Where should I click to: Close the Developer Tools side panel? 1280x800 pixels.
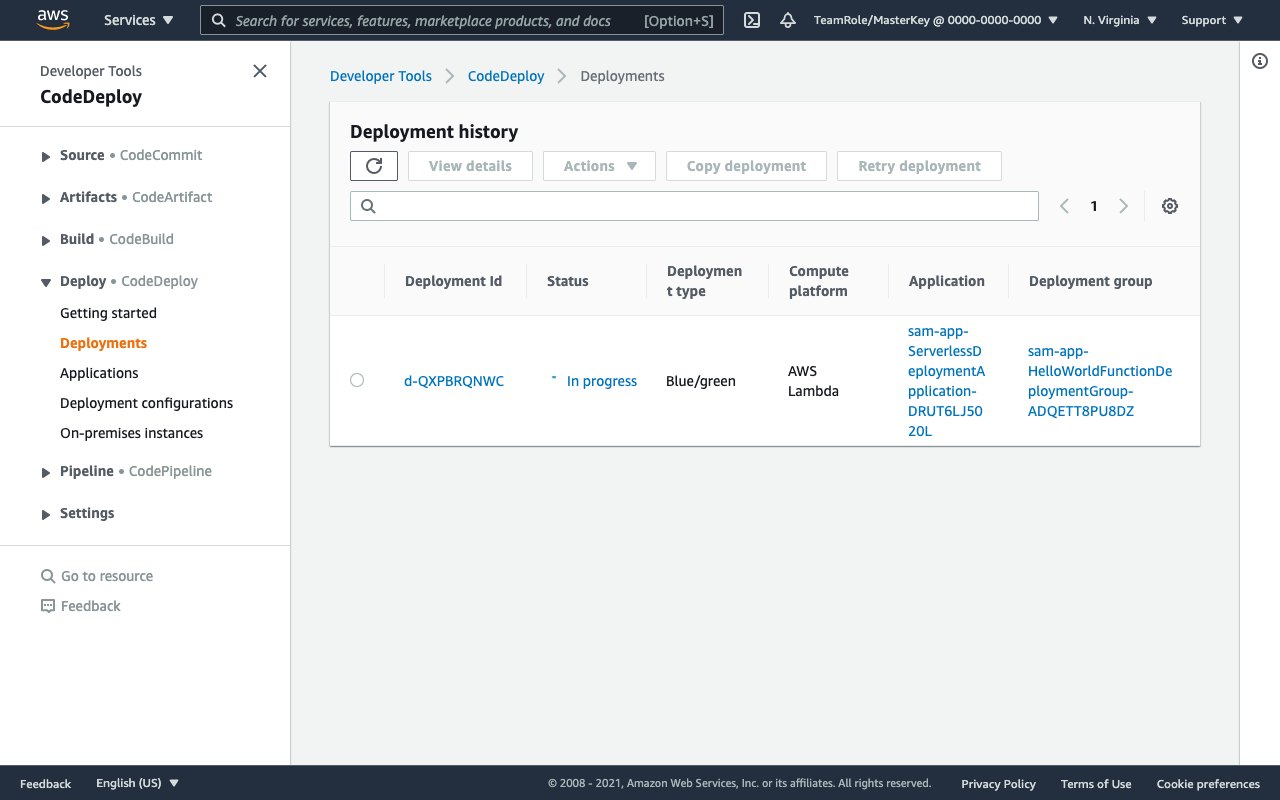point(260,71)
